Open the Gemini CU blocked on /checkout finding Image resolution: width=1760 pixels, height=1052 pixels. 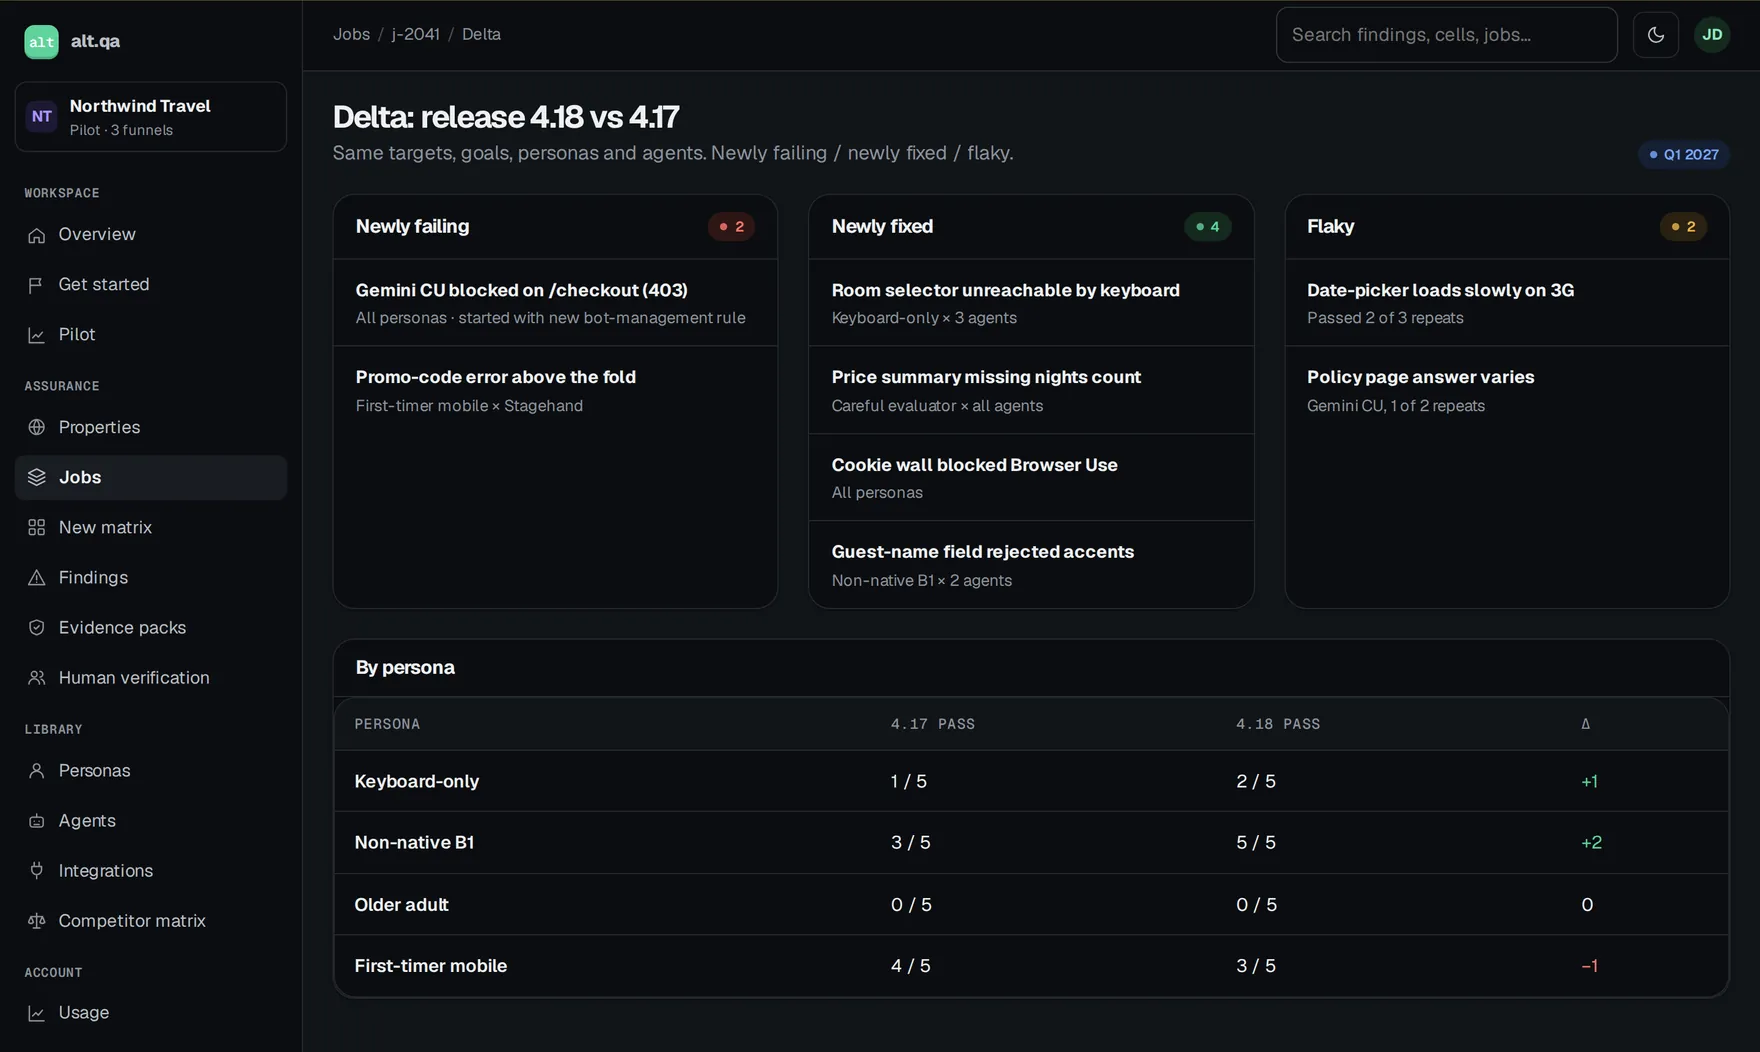click(x=555, y=303)
